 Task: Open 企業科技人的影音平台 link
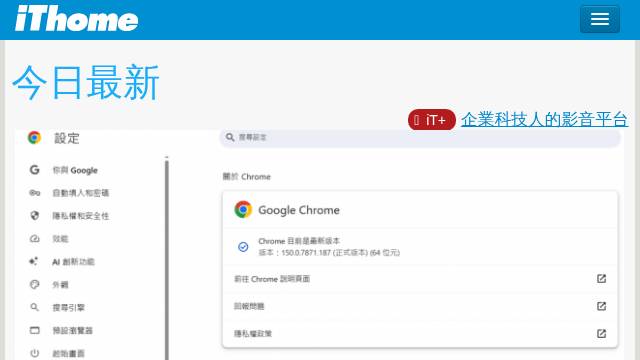[x=544, y=120]
